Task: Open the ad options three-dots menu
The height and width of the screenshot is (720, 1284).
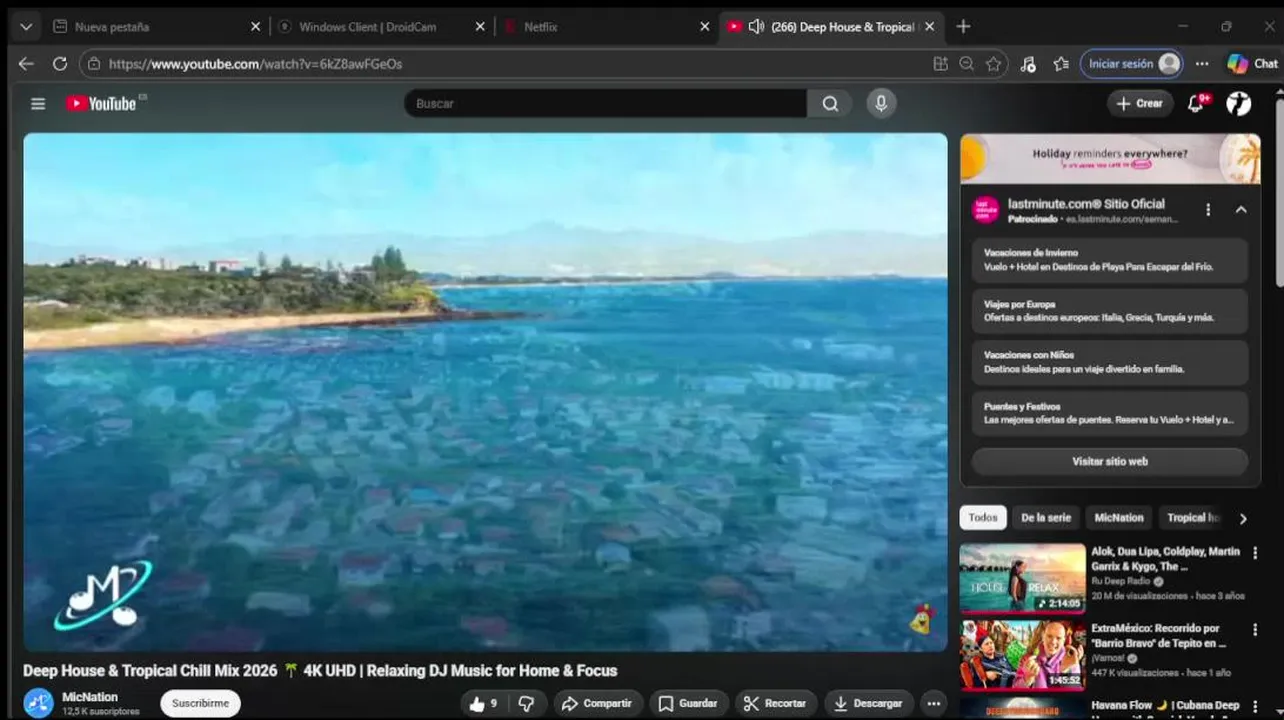Action: pyautogui.click(x=1208, y=210)
